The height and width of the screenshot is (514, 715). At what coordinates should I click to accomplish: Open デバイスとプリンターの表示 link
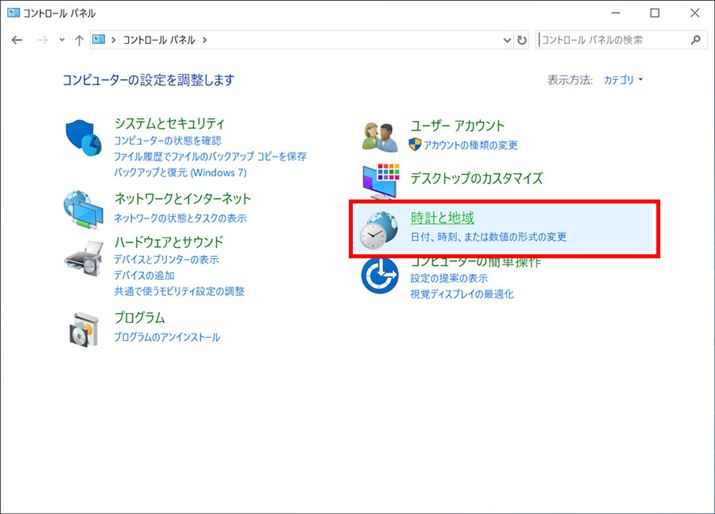pos(166,260)
